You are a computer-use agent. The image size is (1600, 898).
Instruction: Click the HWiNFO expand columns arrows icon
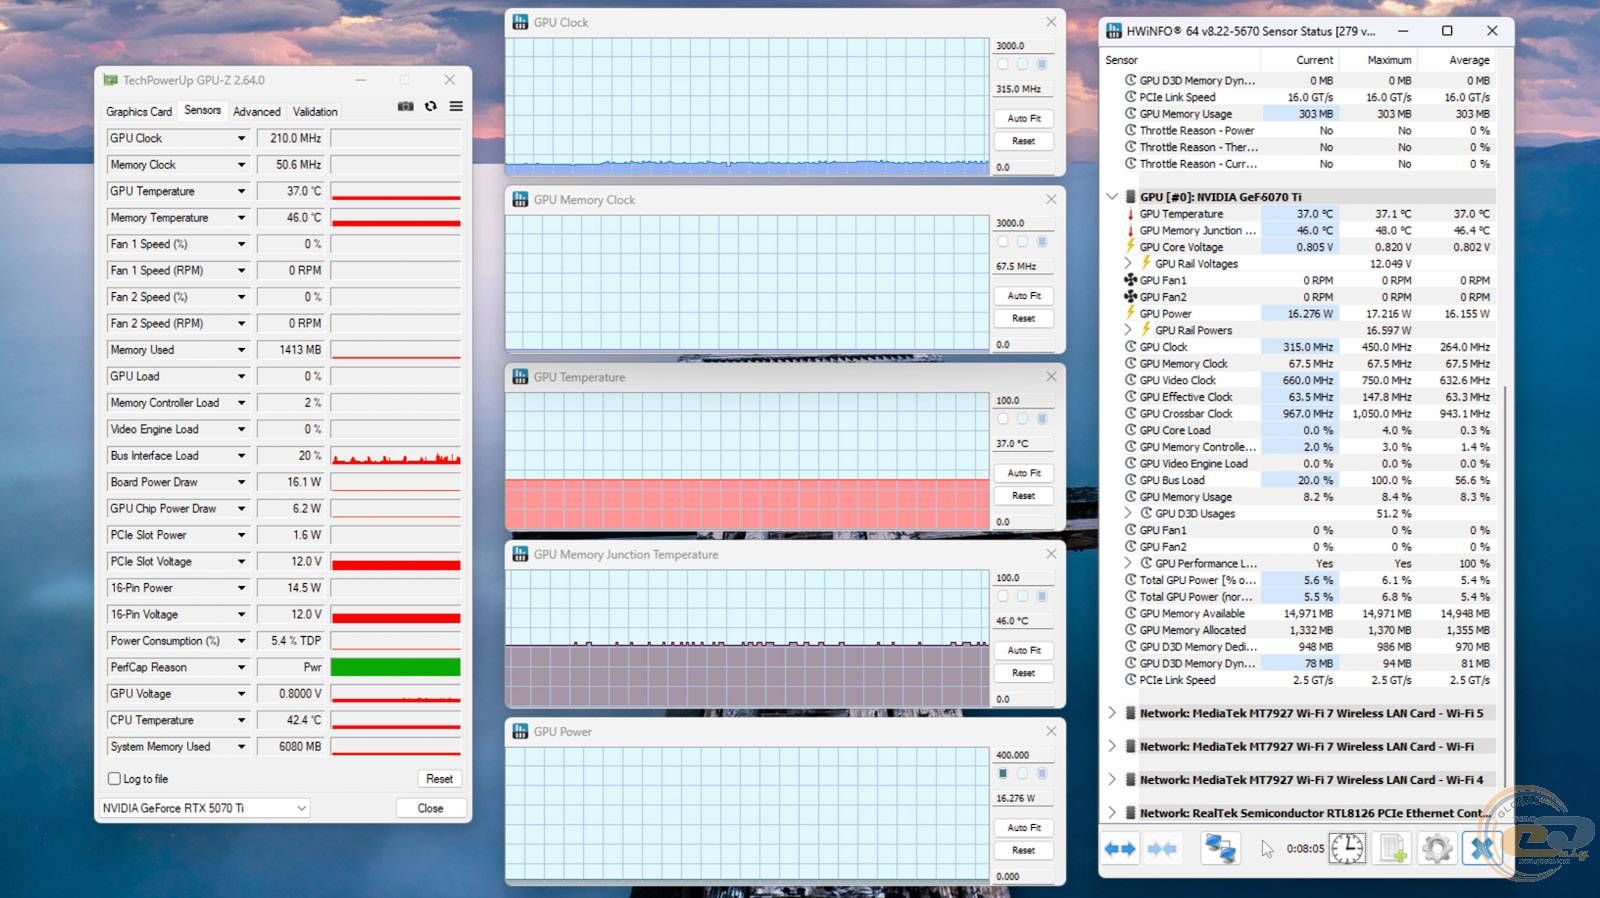click(1120, 849)
